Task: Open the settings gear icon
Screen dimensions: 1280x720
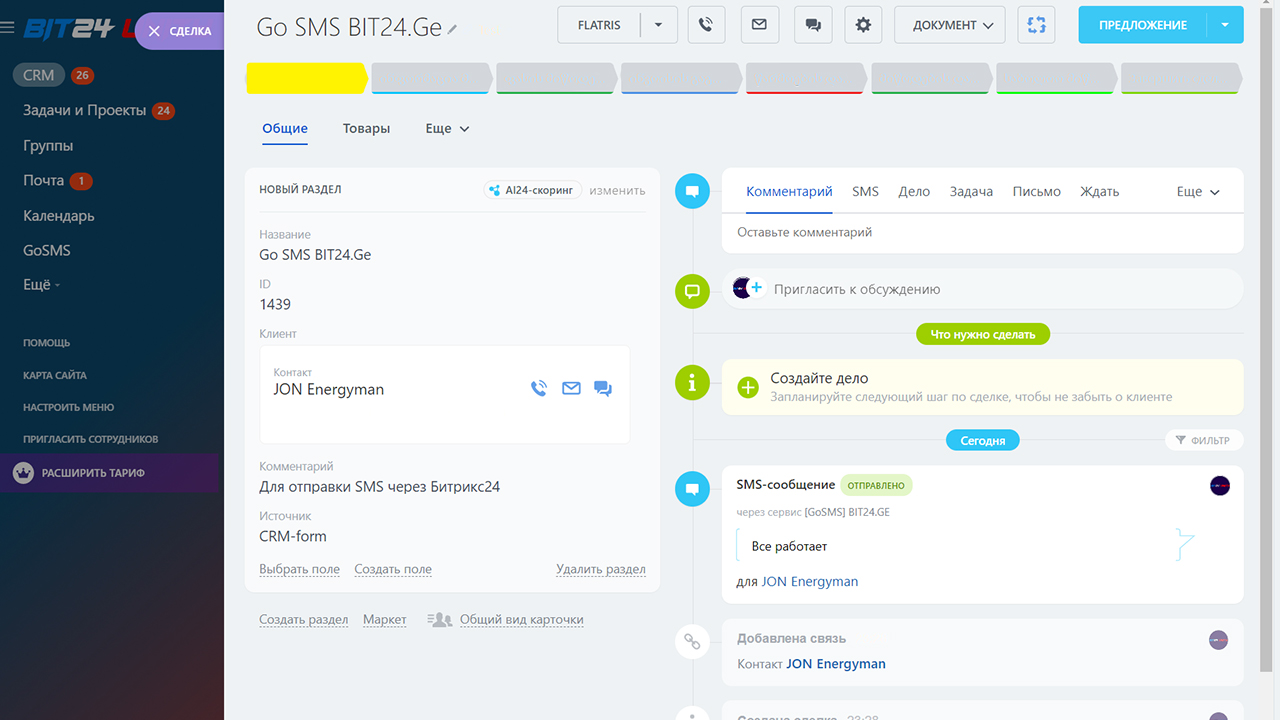Action: tap(863, 25)
